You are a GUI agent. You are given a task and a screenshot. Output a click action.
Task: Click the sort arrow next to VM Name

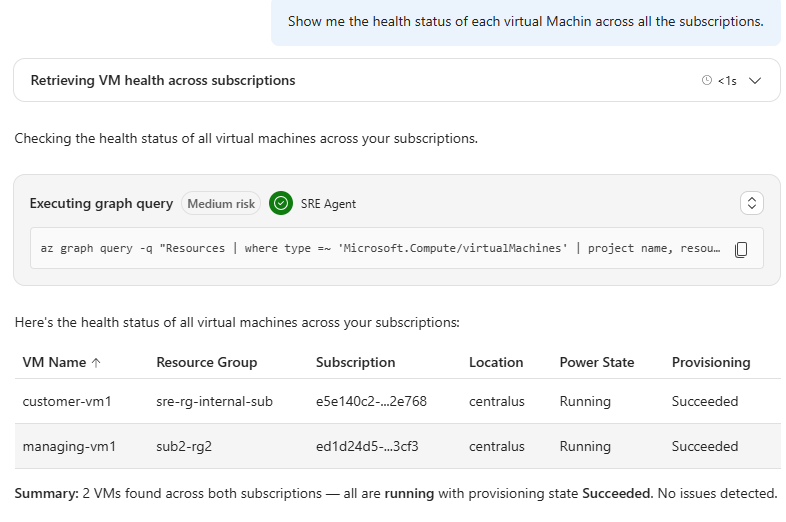96,363
